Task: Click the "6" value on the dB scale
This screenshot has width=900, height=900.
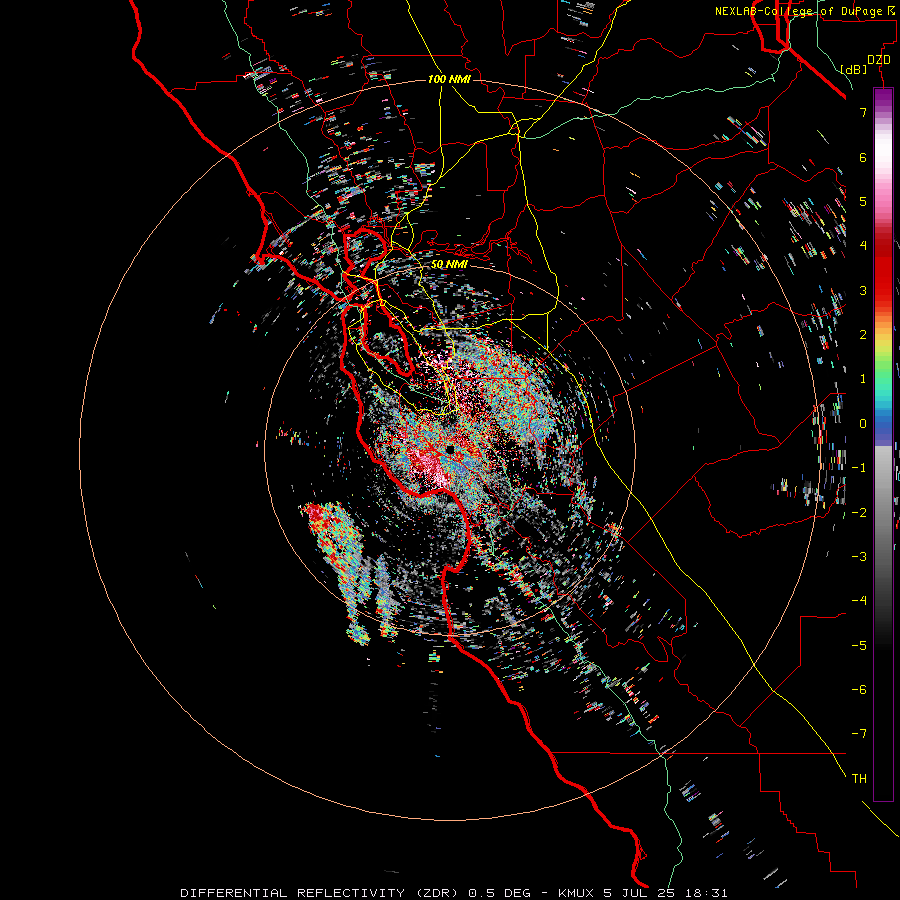Action: click(863, 157)
